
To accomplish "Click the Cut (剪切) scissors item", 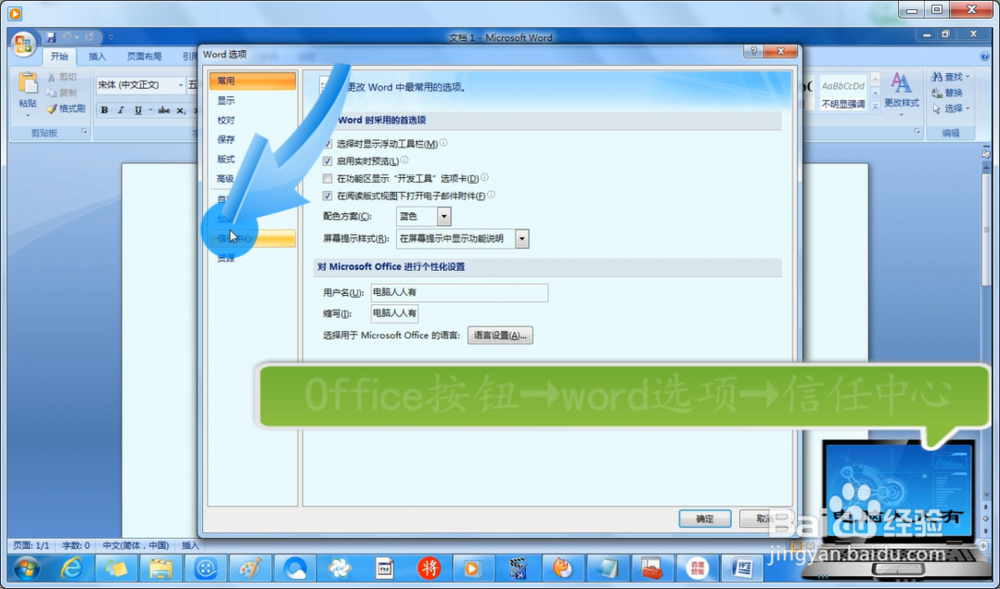I will 62,76.
